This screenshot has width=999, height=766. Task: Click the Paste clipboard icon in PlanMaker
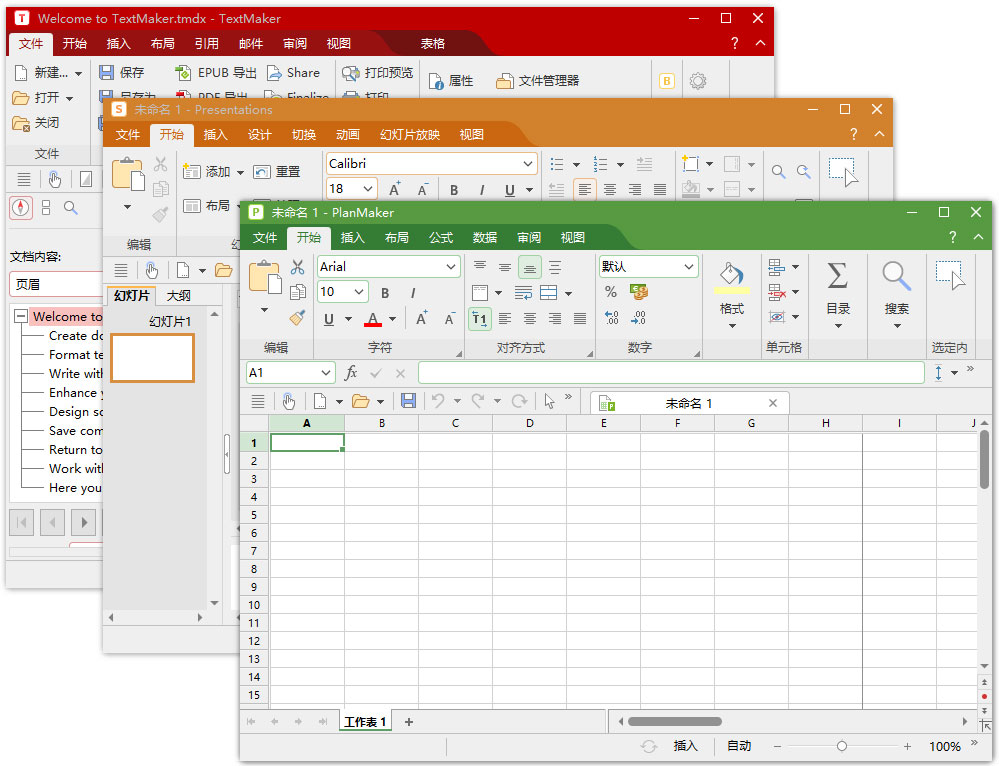pos(265,276)
